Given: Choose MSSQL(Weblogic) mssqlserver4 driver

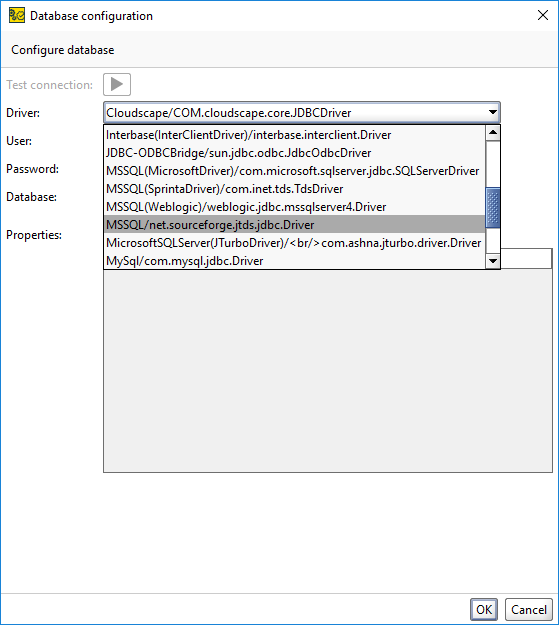Looking at the screenshot, I should coord(295,206).
